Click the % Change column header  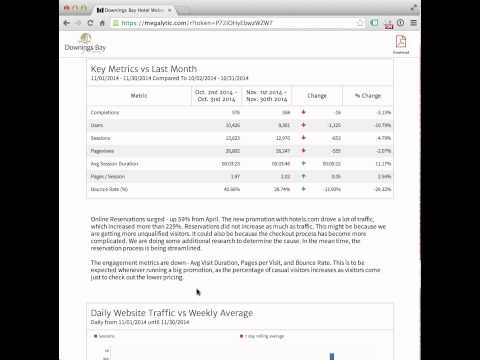[368, 96]
